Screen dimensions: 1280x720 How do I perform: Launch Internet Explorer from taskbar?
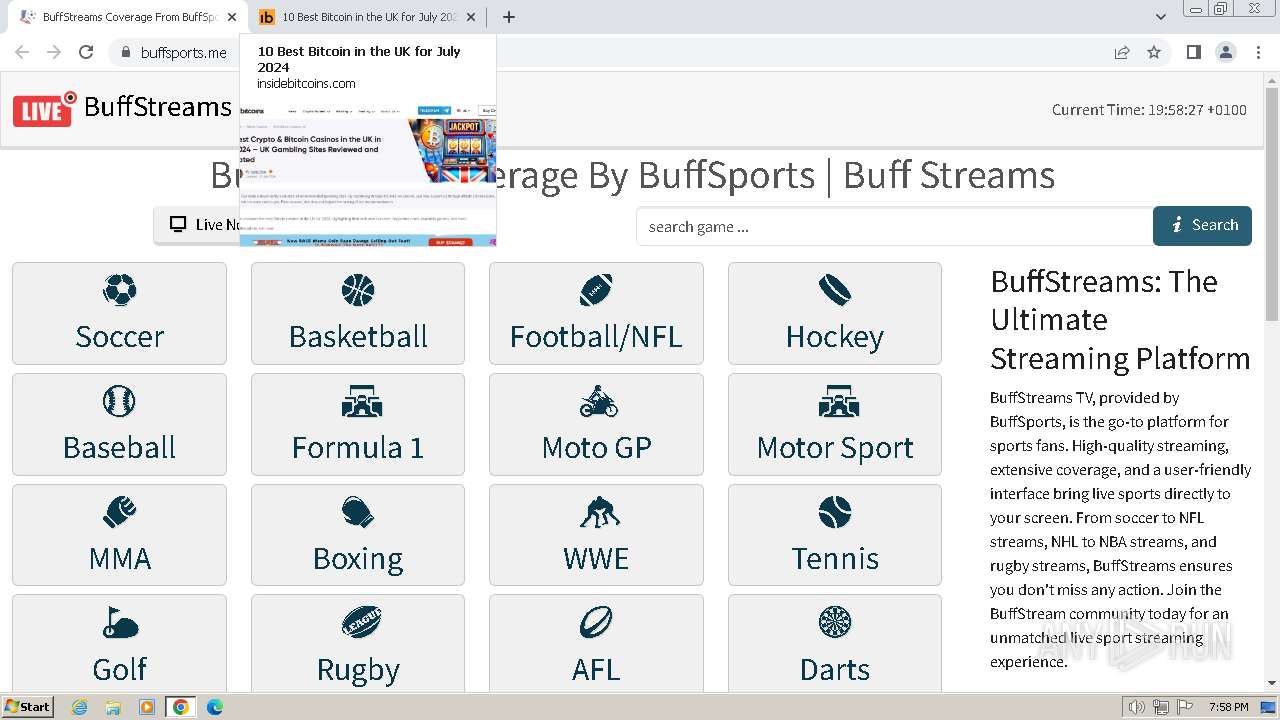coord(79,707)
